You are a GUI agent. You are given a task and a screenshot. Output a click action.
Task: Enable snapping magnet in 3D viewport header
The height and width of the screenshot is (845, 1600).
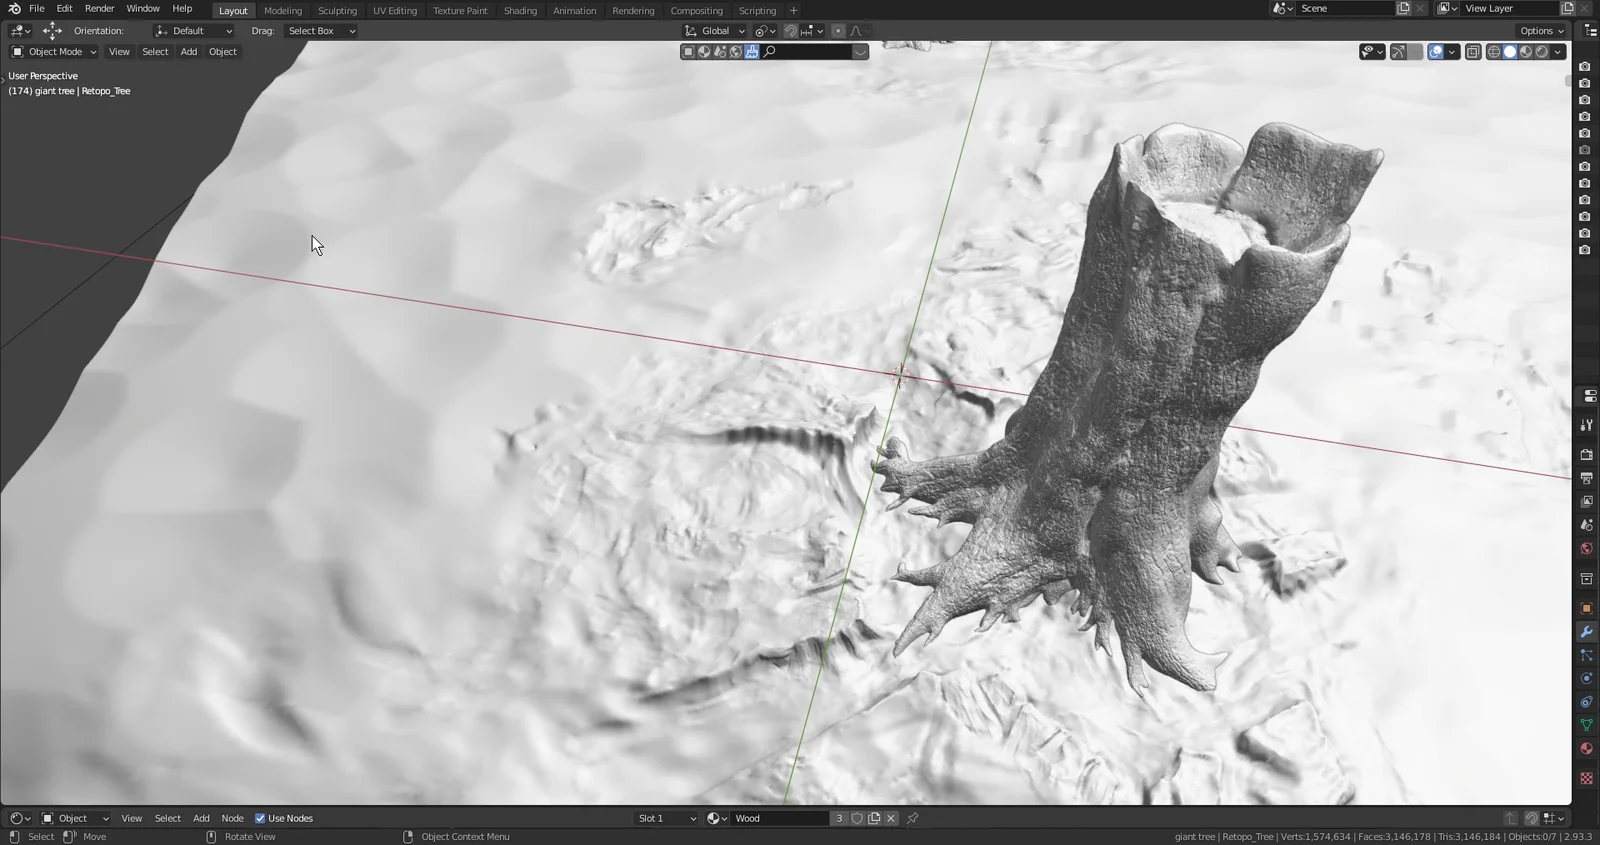pyautogui.click(x=790, y=31)
